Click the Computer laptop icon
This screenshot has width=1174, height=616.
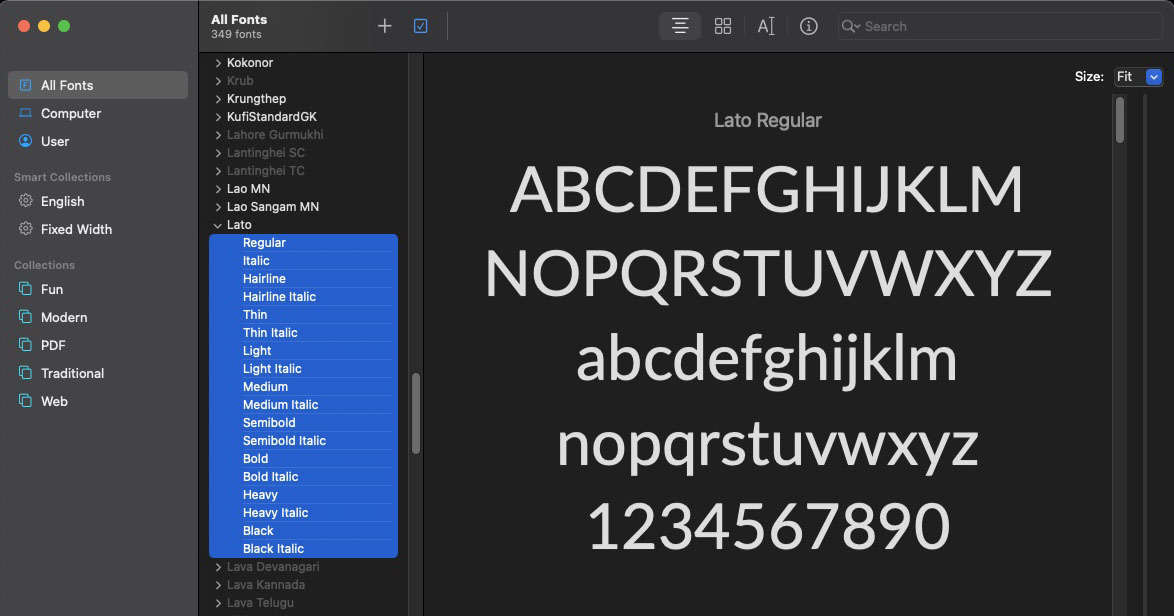[x=25, y=113]
